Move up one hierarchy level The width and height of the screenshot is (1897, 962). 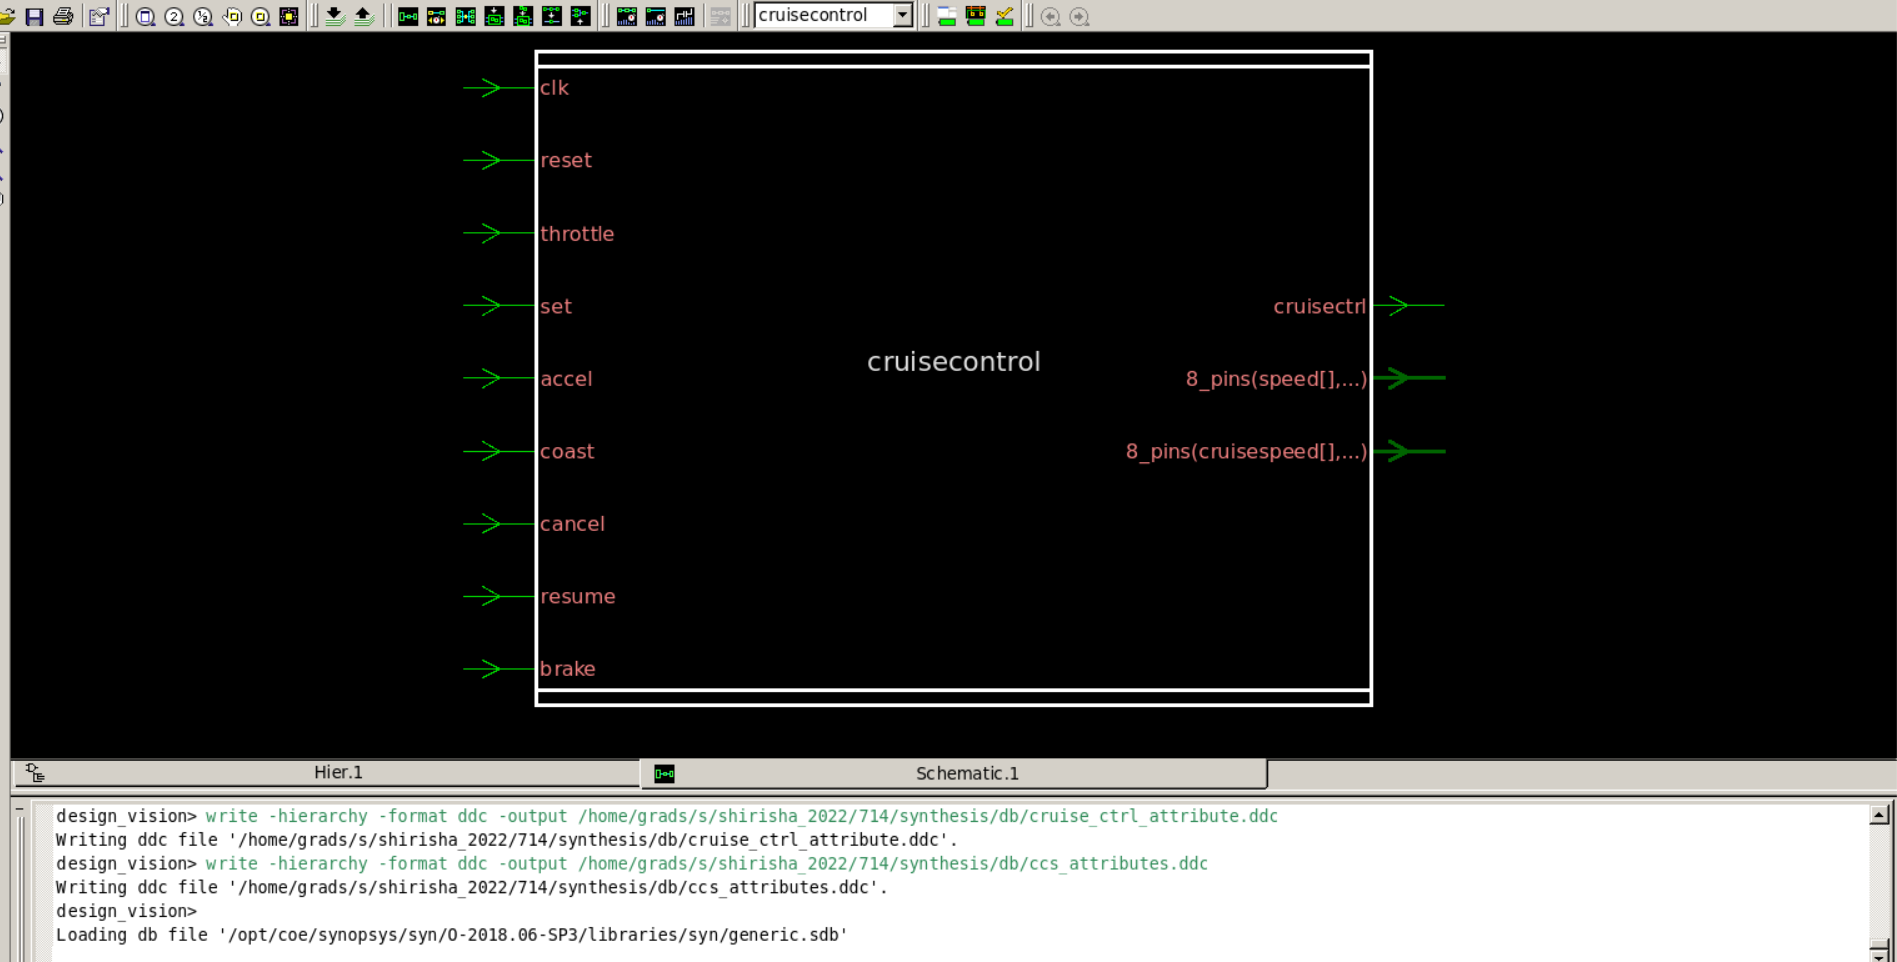pyautogui.click(x=363, y=15)
